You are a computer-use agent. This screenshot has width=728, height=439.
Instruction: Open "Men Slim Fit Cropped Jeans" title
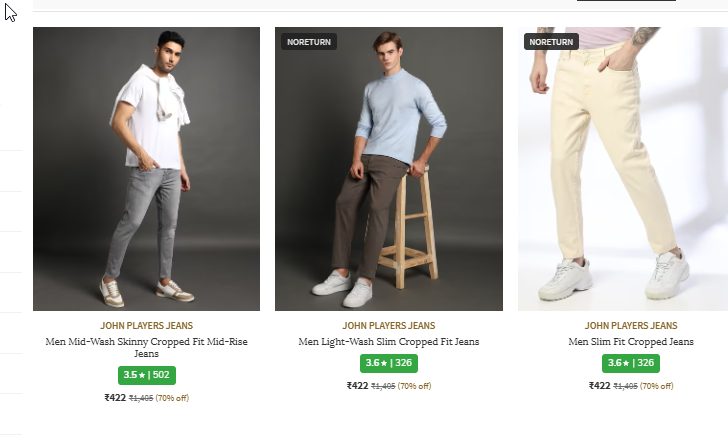pyautogui.click(x=631, y=342)
